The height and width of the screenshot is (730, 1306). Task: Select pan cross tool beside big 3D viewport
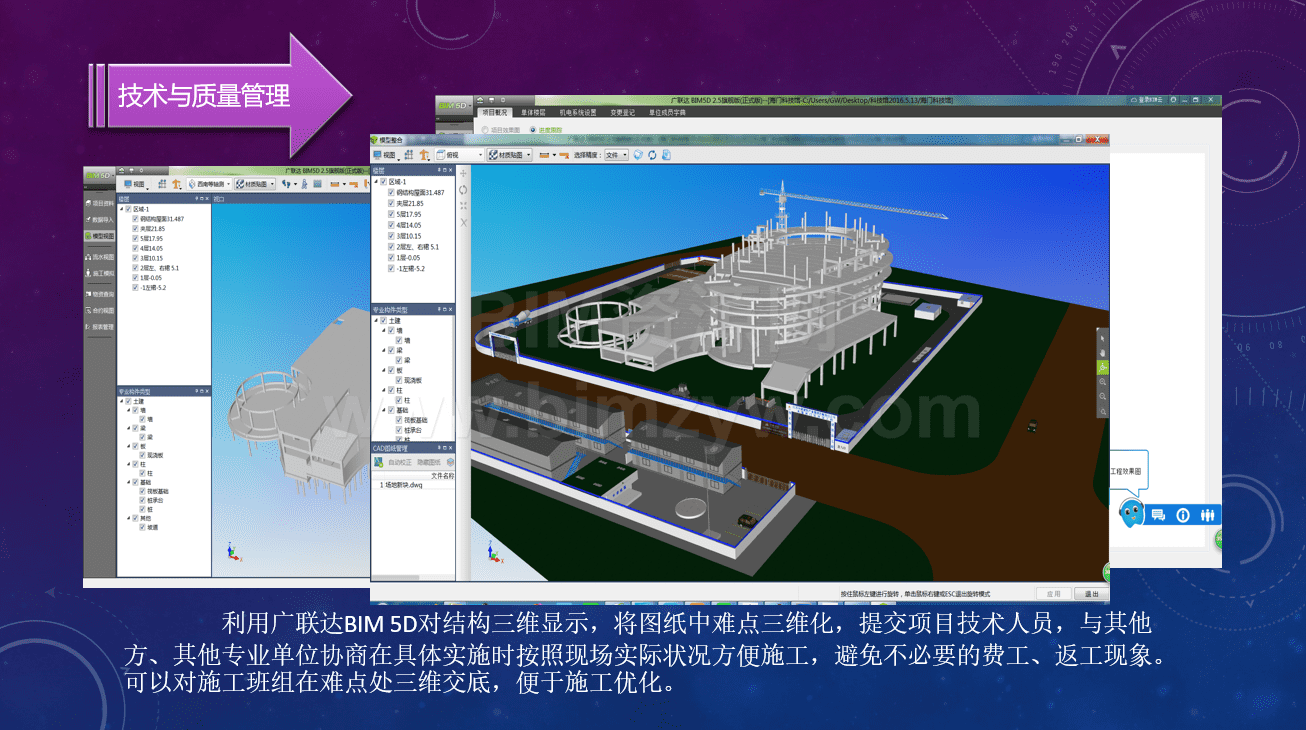tap(463, 173)
